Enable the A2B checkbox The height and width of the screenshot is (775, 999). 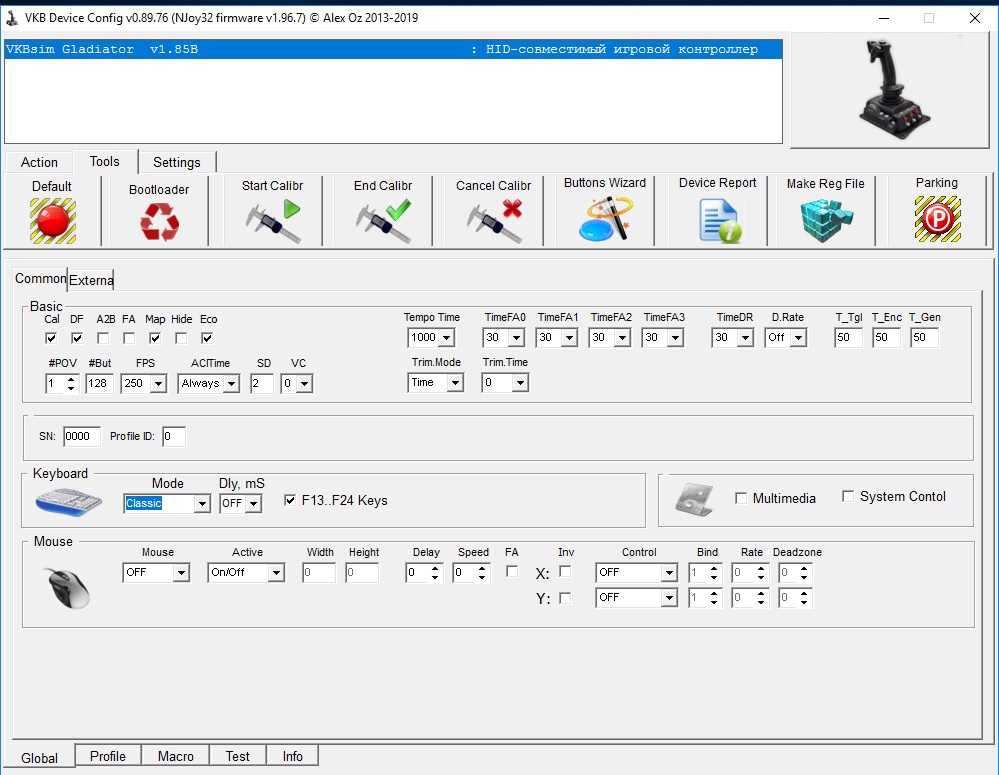tap(103, 338)
